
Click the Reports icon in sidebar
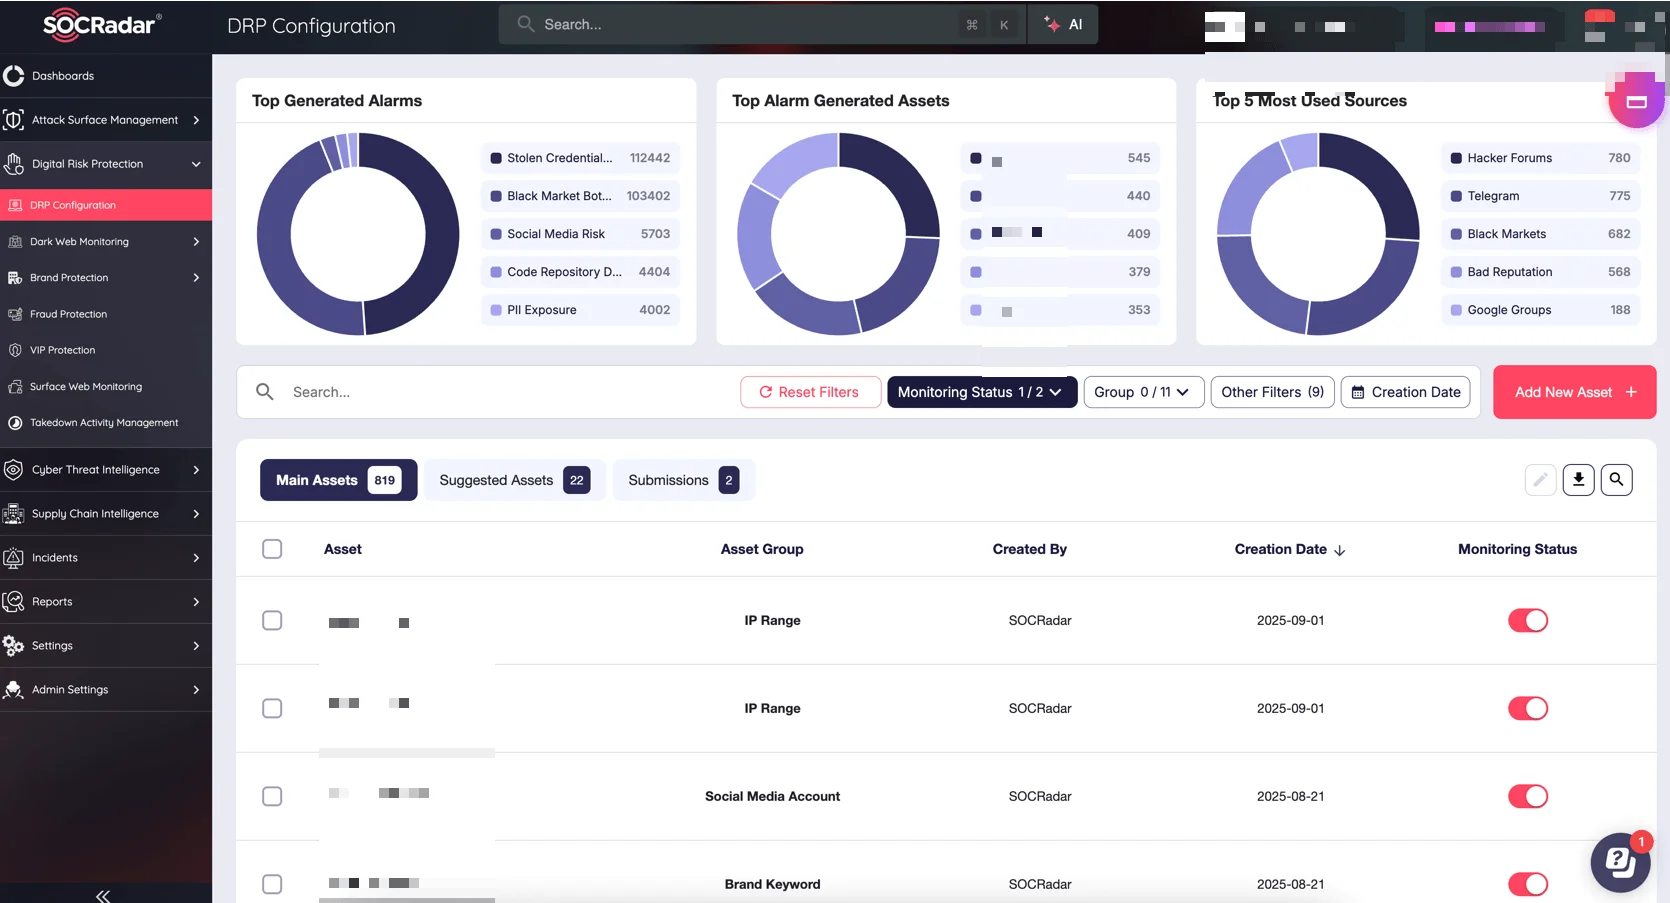point(13,602)
